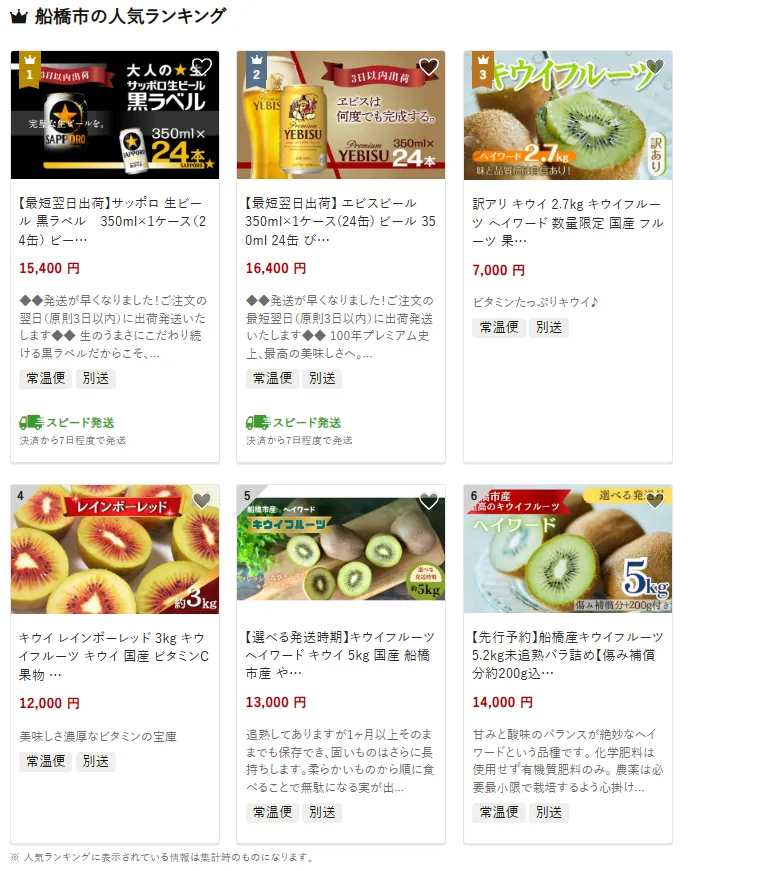Image resolution: width=772 pixels, height=871 pixels.
Task: Open the 【選べる発送時期】キウイフルーツ title link
Action: click(x=340, y=655)
